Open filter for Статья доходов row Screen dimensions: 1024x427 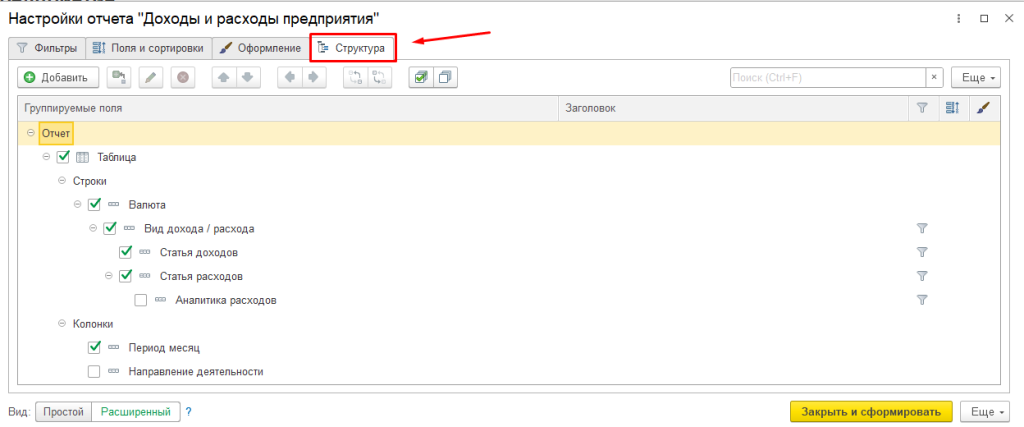(x=922, y=253)
